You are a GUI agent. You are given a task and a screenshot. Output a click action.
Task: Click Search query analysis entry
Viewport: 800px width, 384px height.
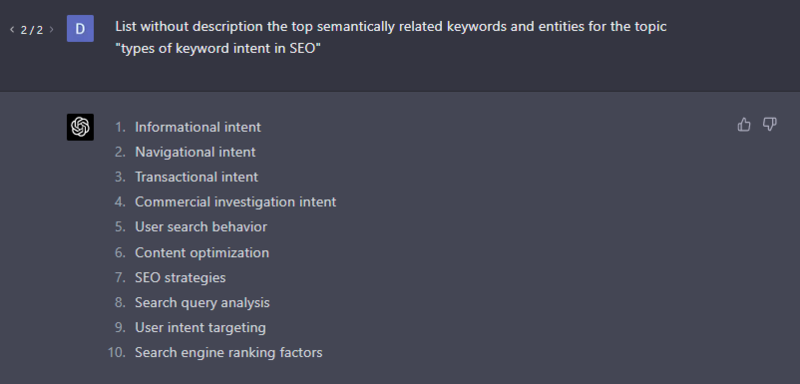(202, 302)
